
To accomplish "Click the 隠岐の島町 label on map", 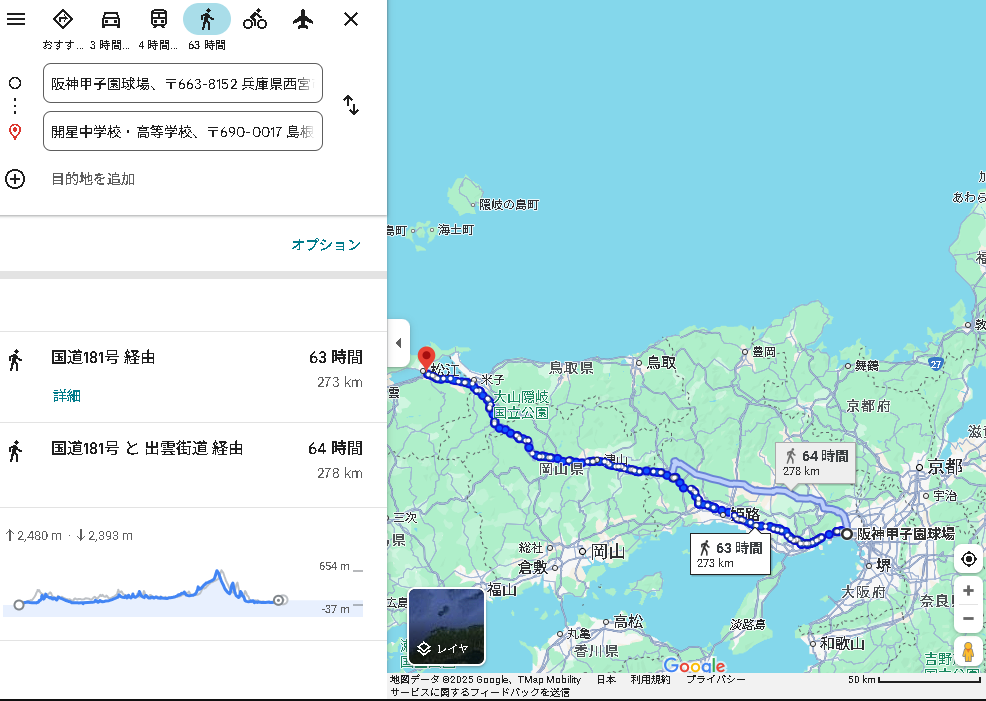I will tap(509, 204).
